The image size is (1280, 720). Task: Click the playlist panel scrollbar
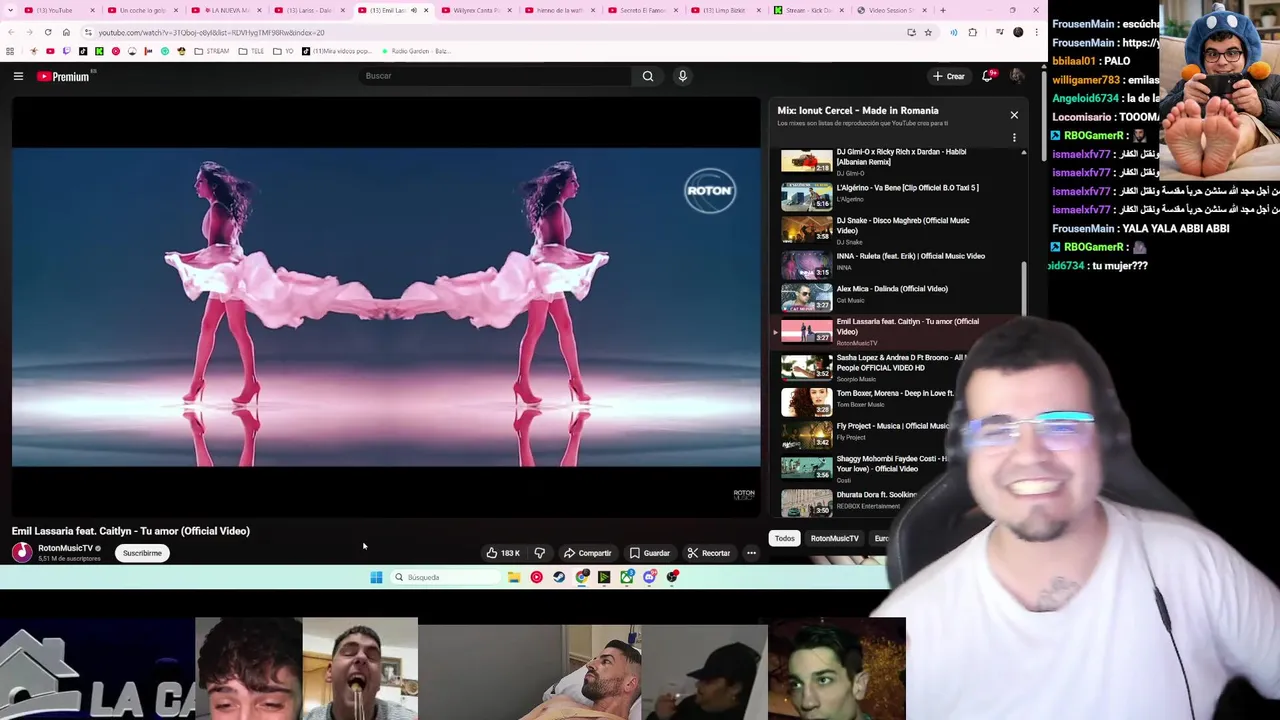pyautogui.click(x=1023, y=290)
